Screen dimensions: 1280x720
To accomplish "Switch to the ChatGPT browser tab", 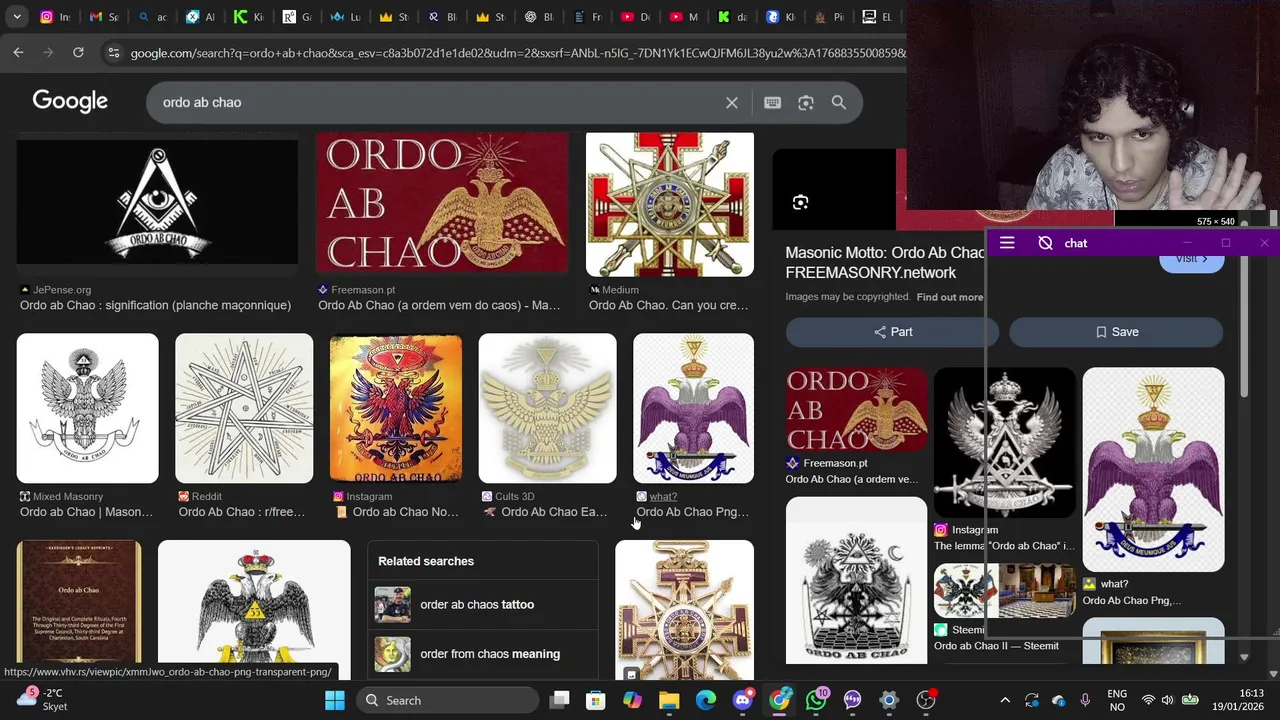I will pos(539,17).
